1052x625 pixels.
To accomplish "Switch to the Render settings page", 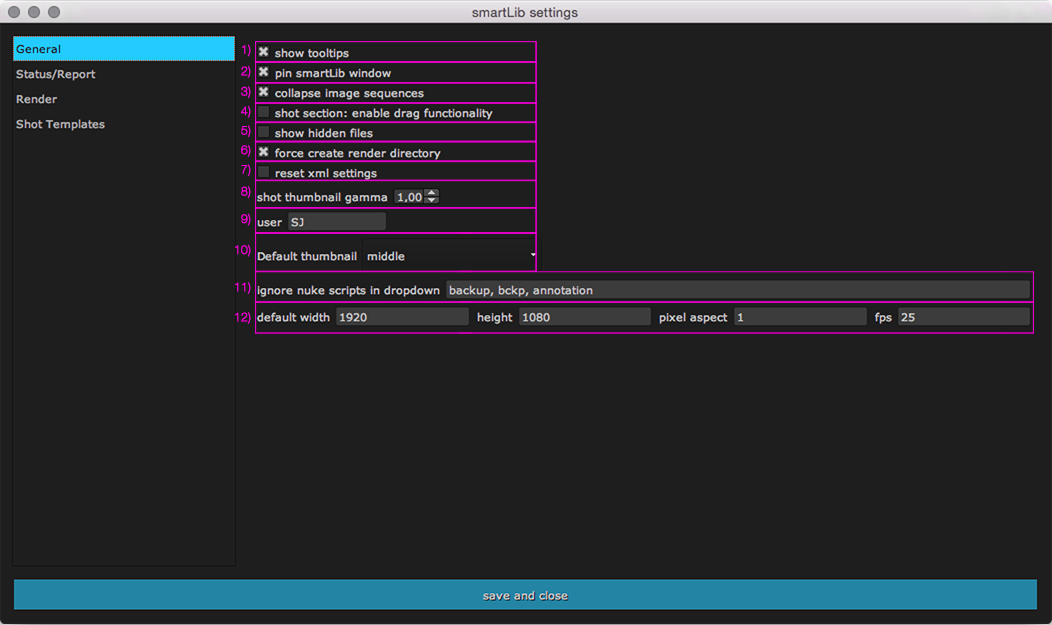I will [x=37, y=99].
